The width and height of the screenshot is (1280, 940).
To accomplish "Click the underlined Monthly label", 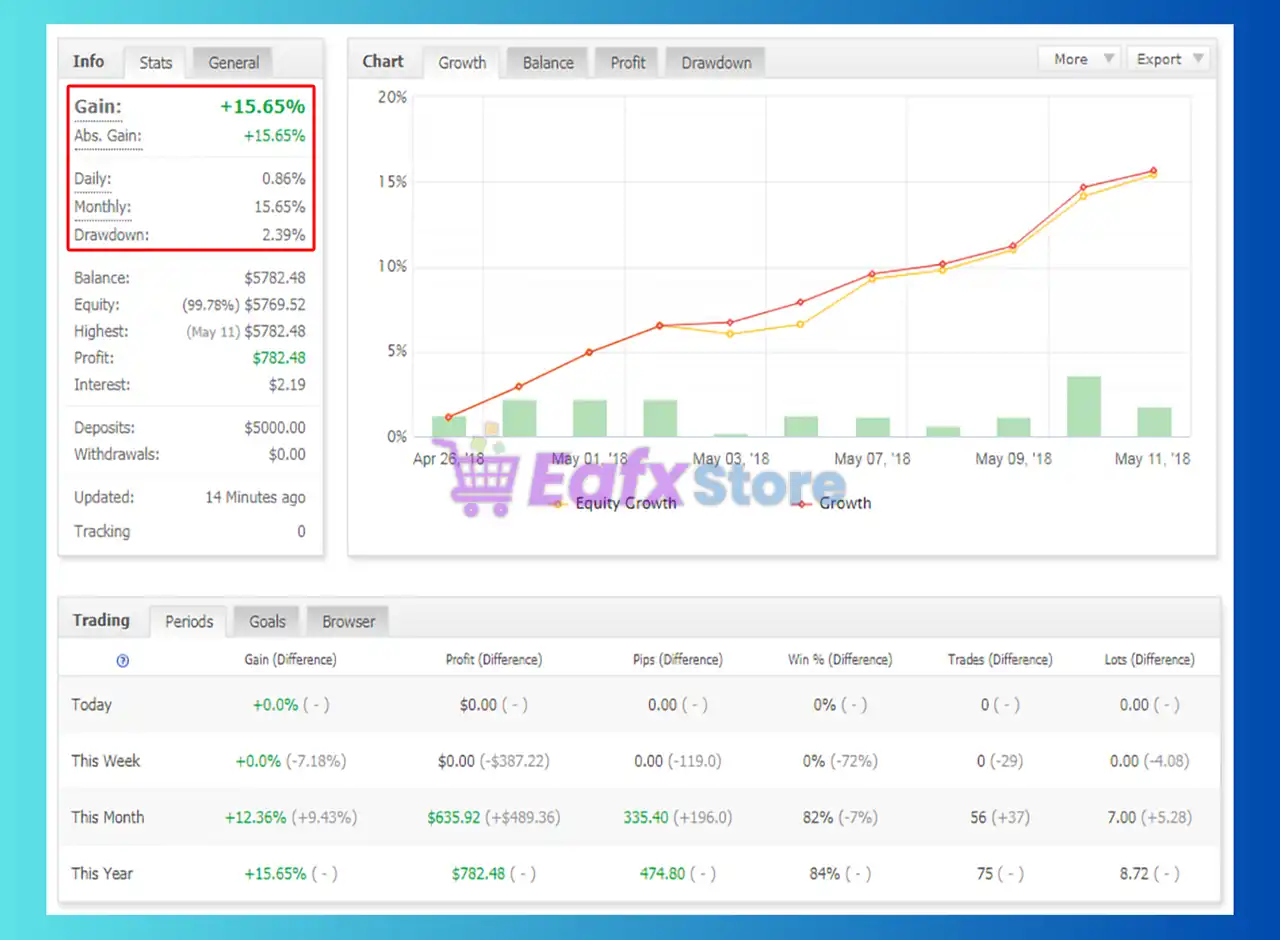I will coord(103,207).
